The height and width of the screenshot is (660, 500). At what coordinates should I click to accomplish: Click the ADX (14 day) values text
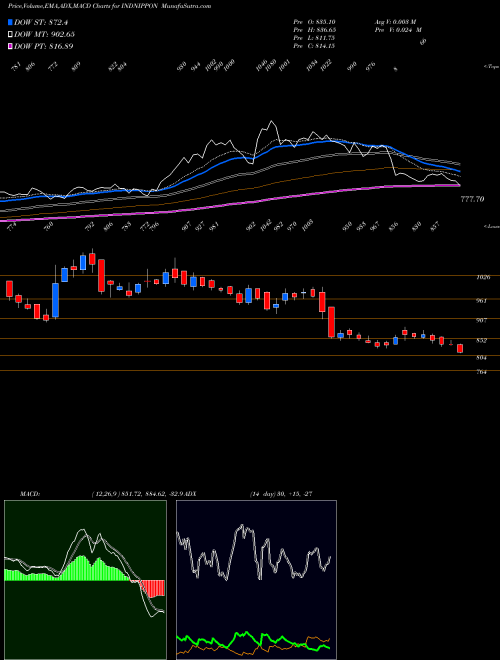coord(281,494)
